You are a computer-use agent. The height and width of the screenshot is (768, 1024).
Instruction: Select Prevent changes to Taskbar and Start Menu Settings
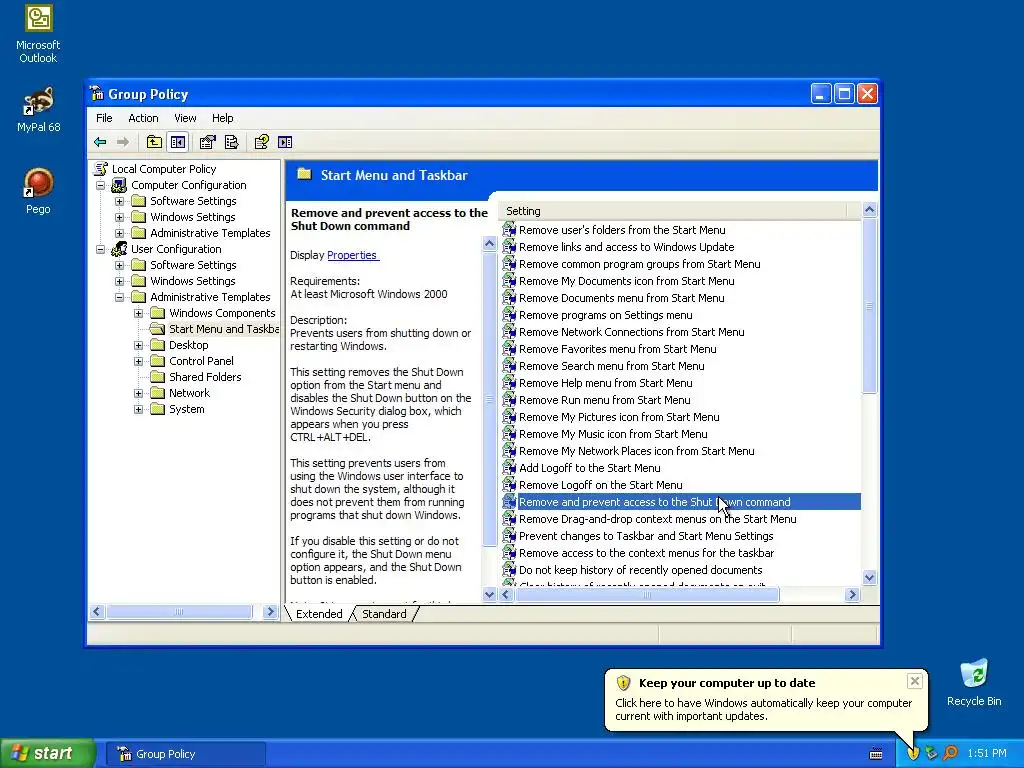pos(646,536)
